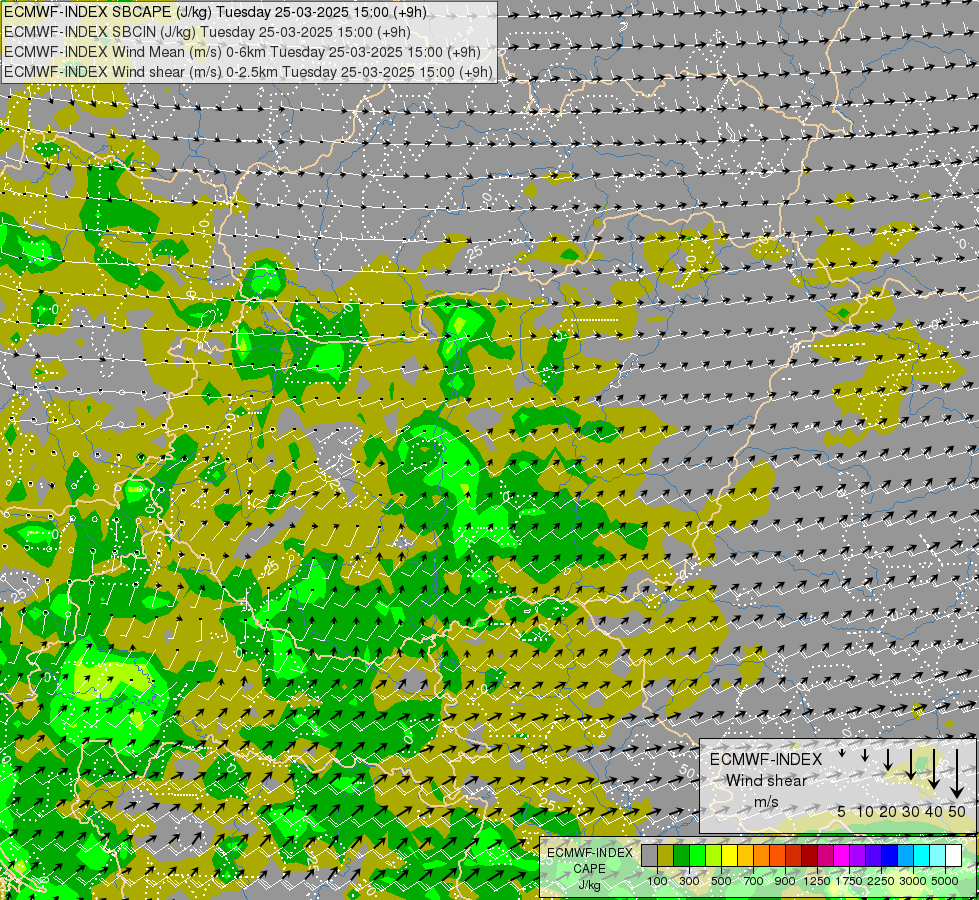Click the 20 label in wind shear legend
This screenshot has height=900, width=979.
(x=888, y=811)
